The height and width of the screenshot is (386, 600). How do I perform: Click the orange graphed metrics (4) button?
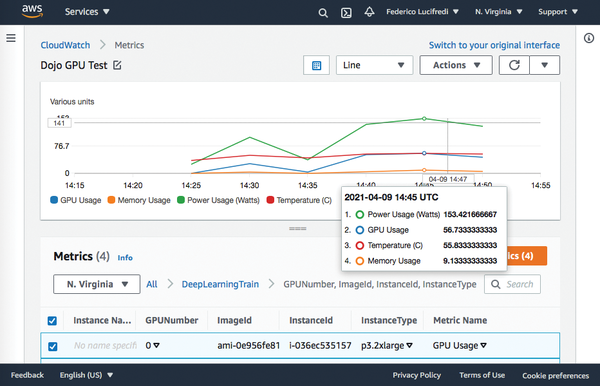(527, 256)
